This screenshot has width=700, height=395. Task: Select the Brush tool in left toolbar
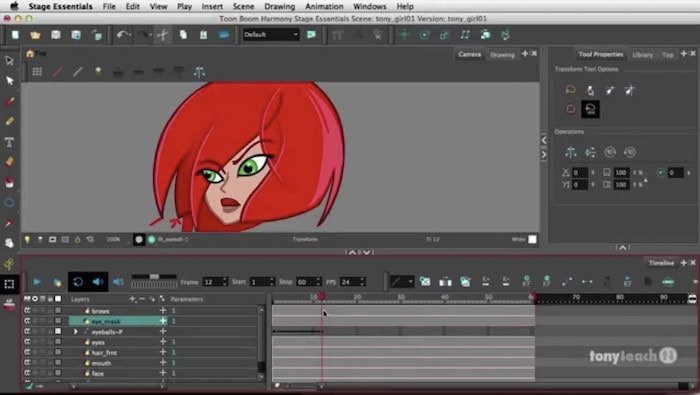coord(9,101)
